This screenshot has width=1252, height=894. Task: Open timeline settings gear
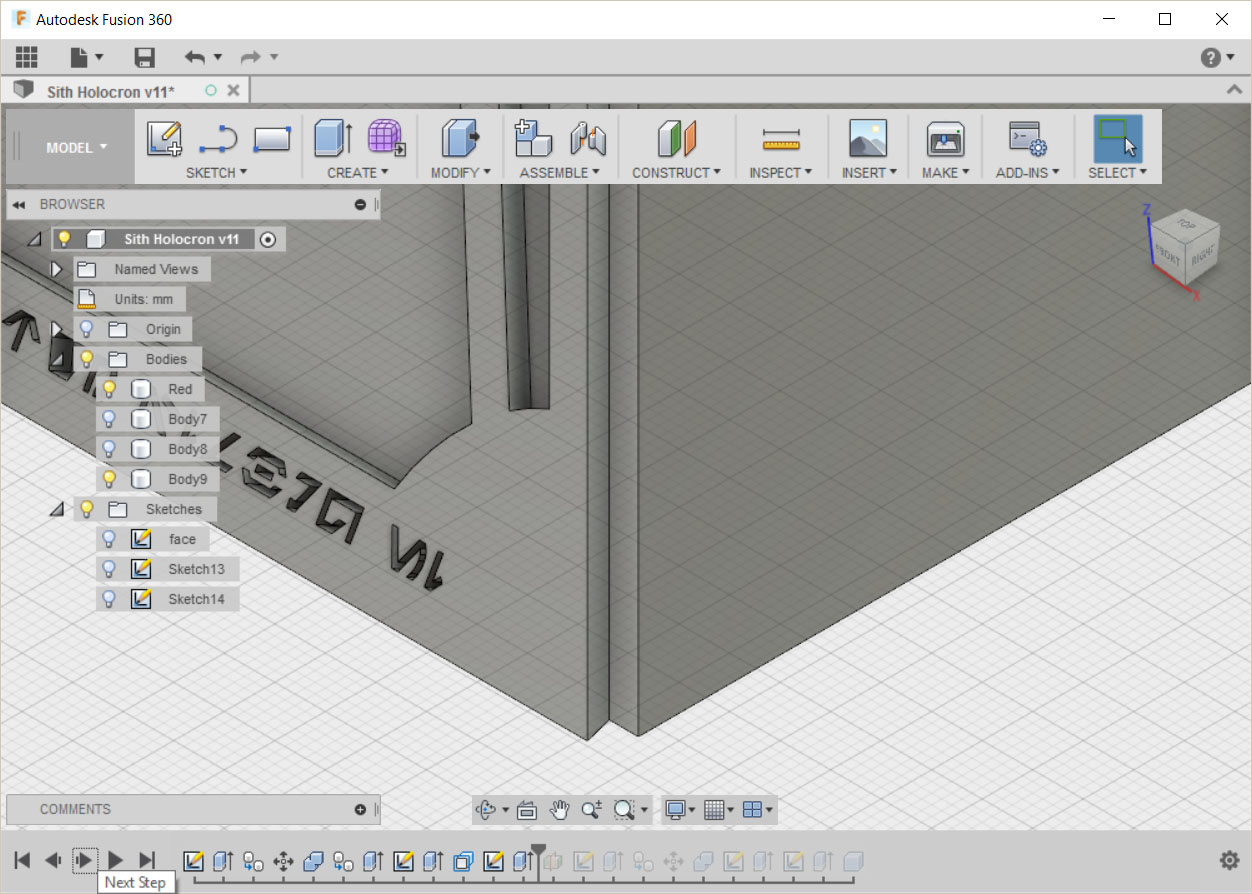point(1229,860)
